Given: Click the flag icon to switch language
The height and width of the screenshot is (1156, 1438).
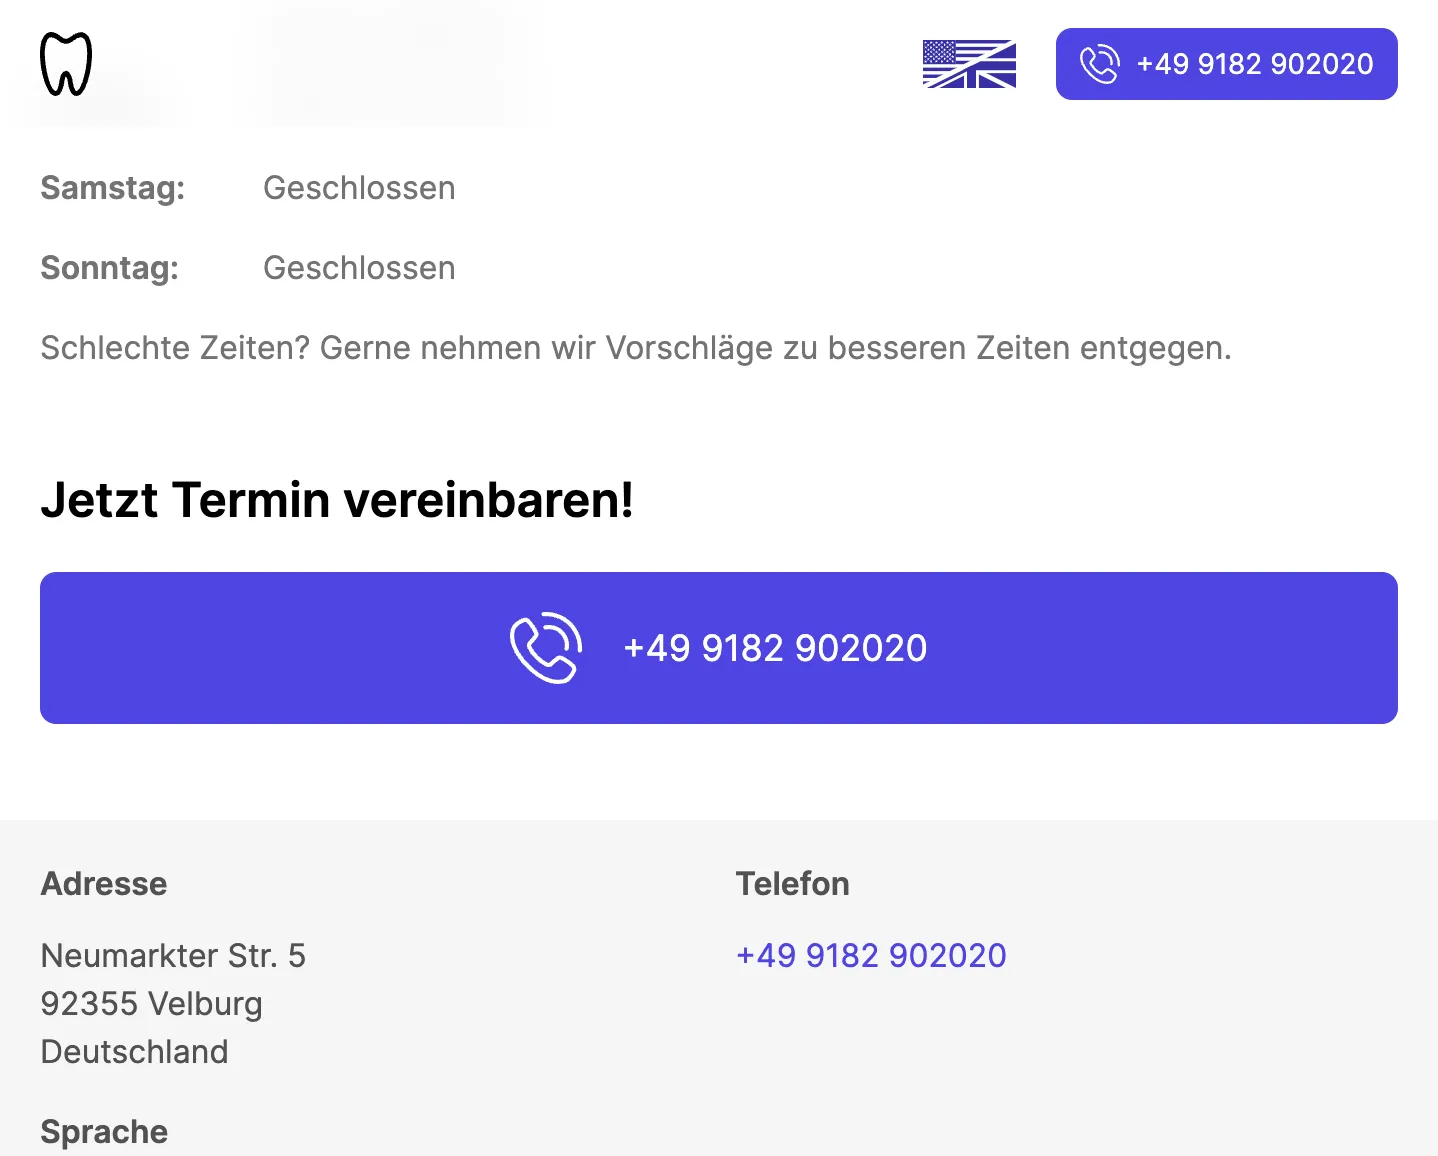Looking at the screenshot, I should (x=969, y=64).
